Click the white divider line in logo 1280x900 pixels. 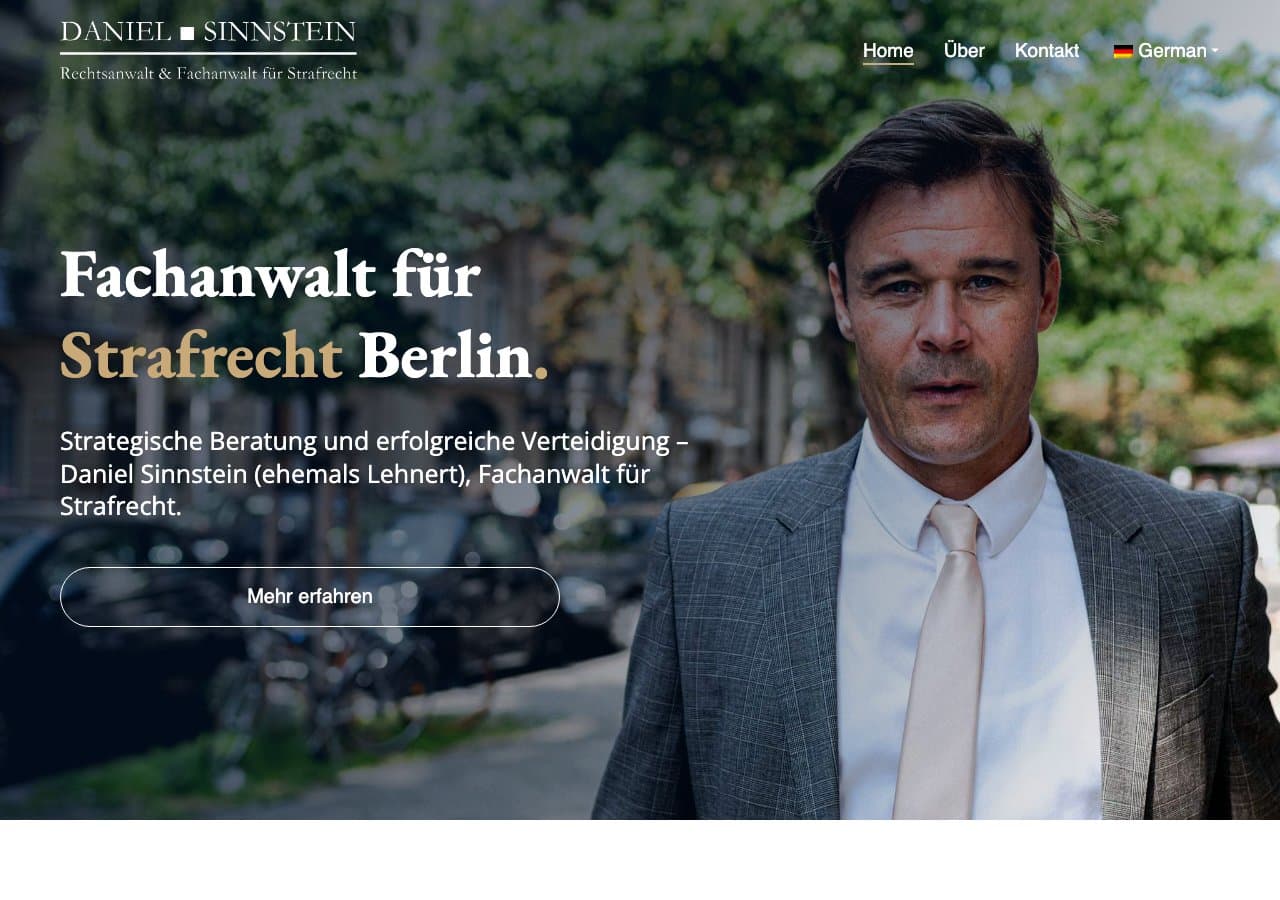pyautogui.click(x=208, y=53)
